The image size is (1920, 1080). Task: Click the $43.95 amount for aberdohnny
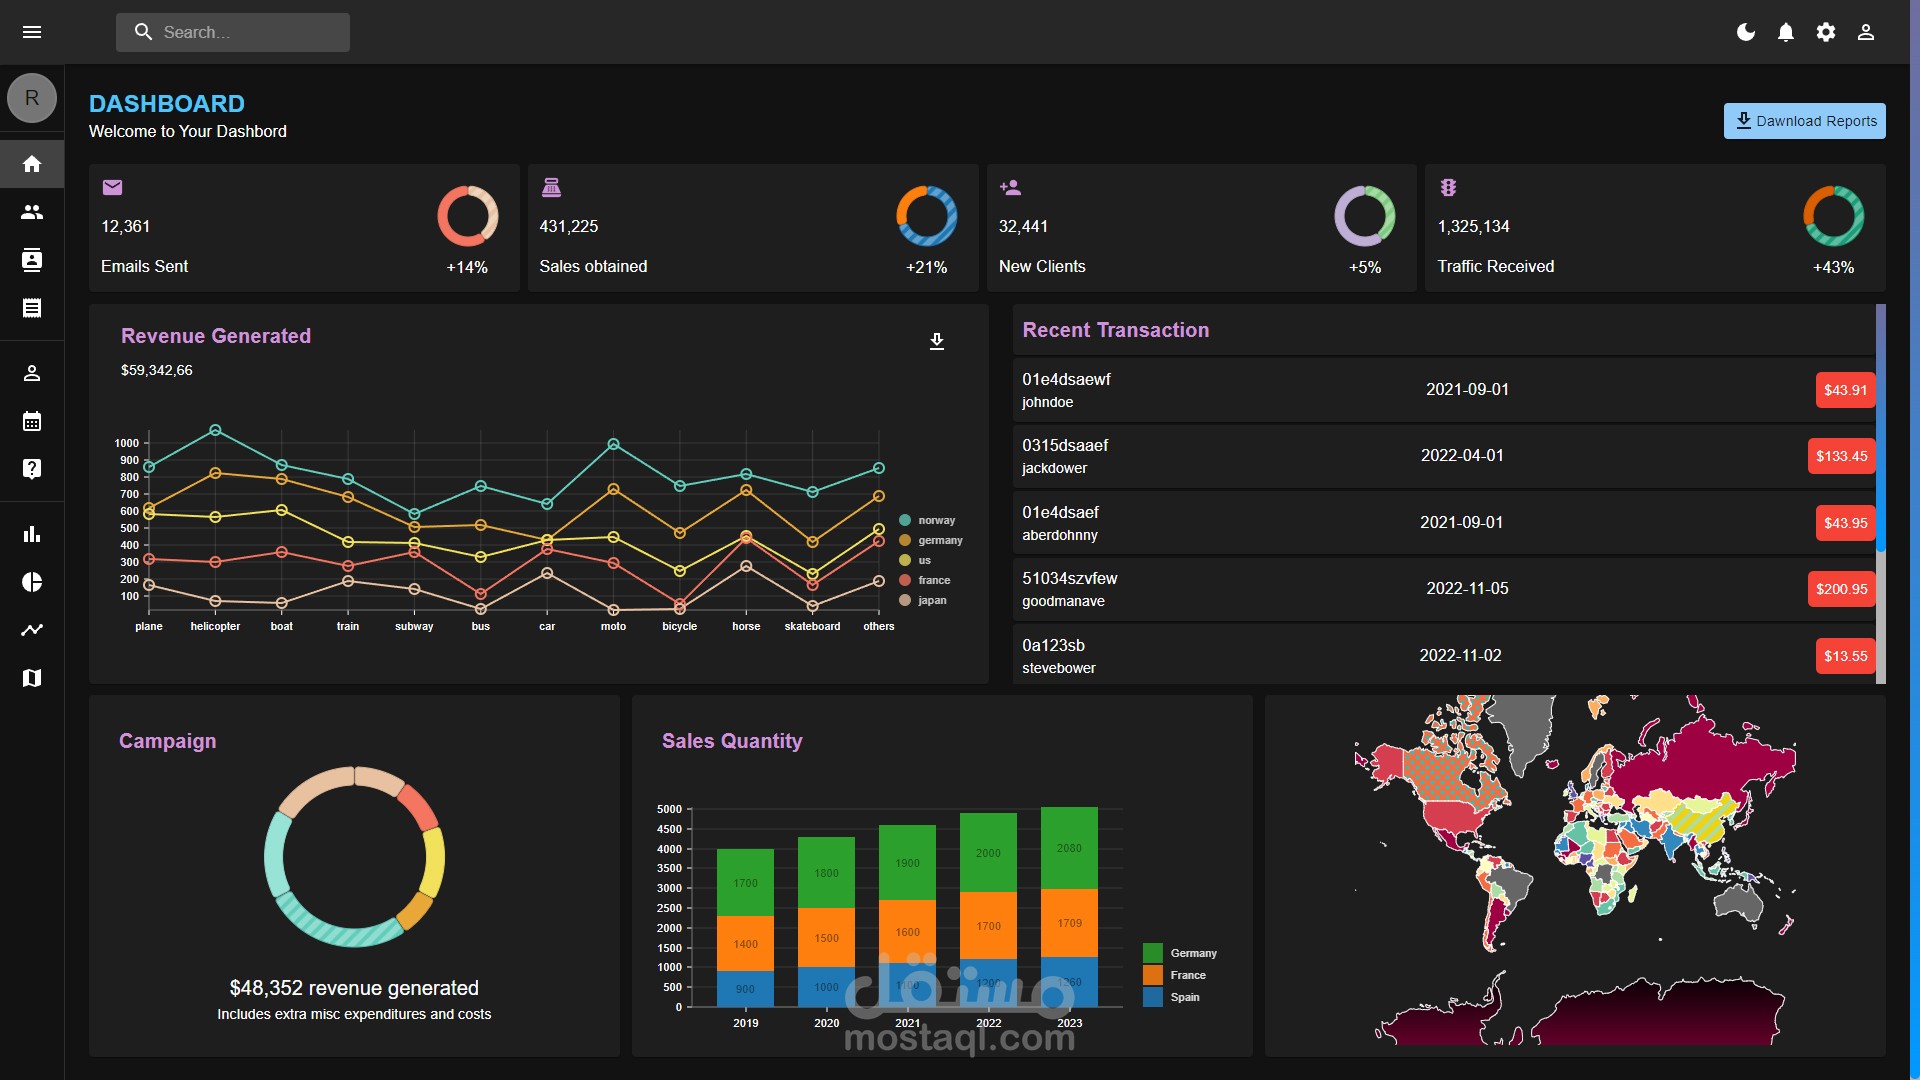(x=1845, y=523)
